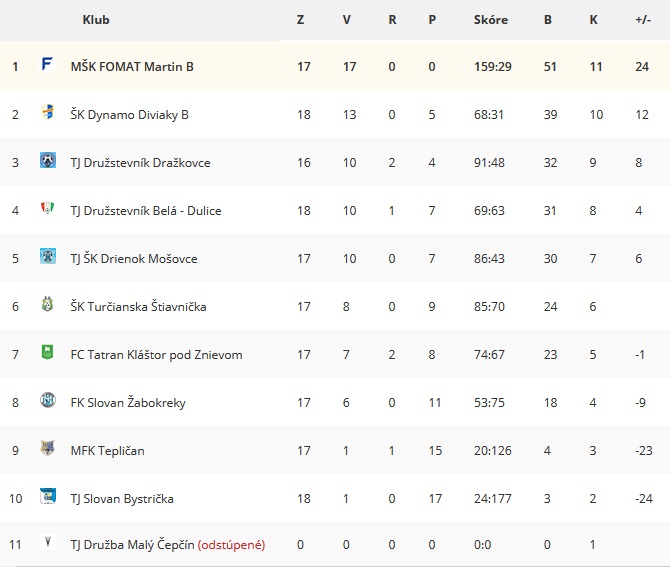Click the ŠK Dynamo Diviaky B crest icon

click(x=47, y=112)
